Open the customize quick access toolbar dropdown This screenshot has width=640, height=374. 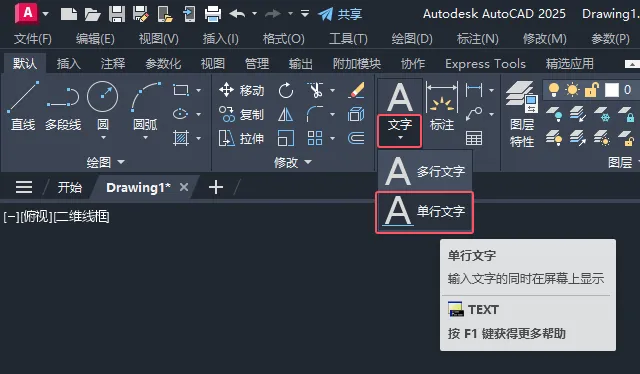coord(304,14)
